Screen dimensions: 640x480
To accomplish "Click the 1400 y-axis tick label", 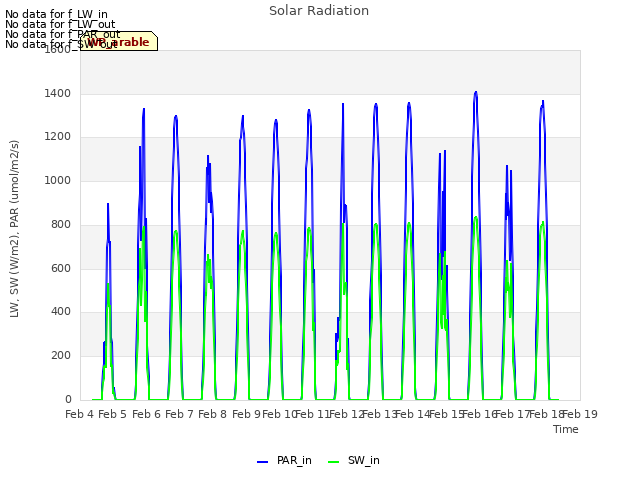I will tap(58, 93).
